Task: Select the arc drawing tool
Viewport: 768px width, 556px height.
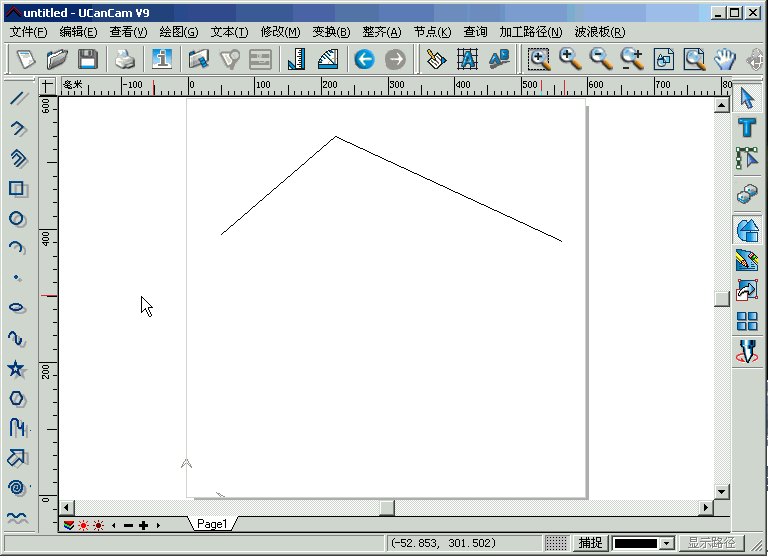Action: click(x=17, y=248)
